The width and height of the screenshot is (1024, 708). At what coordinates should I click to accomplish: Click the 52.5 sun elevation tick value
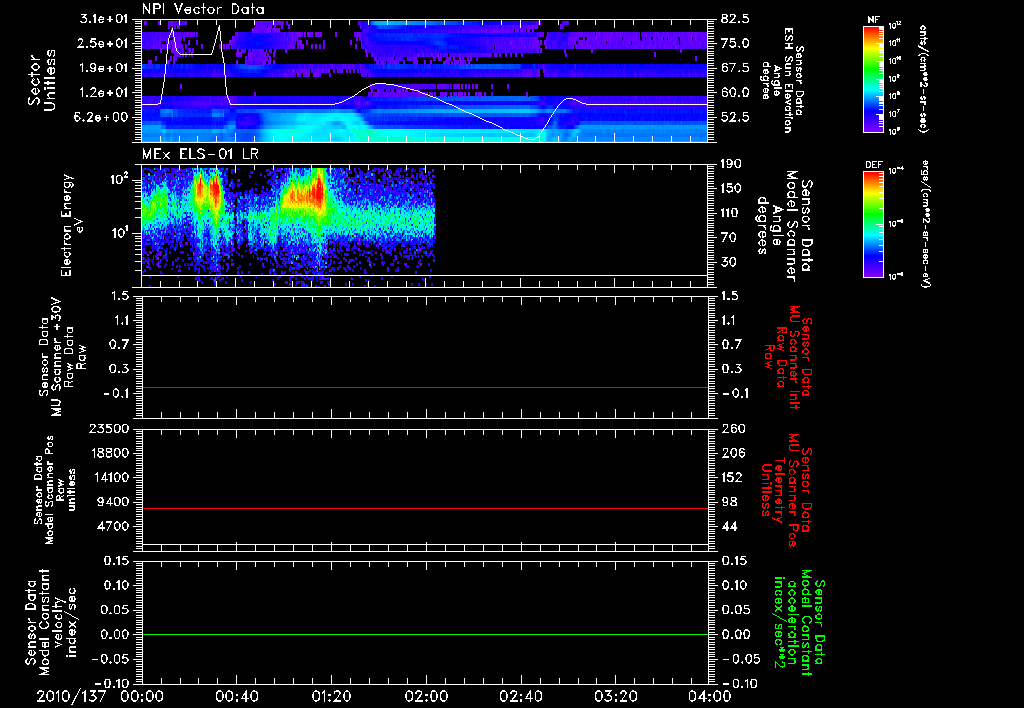tap(735, 118)
